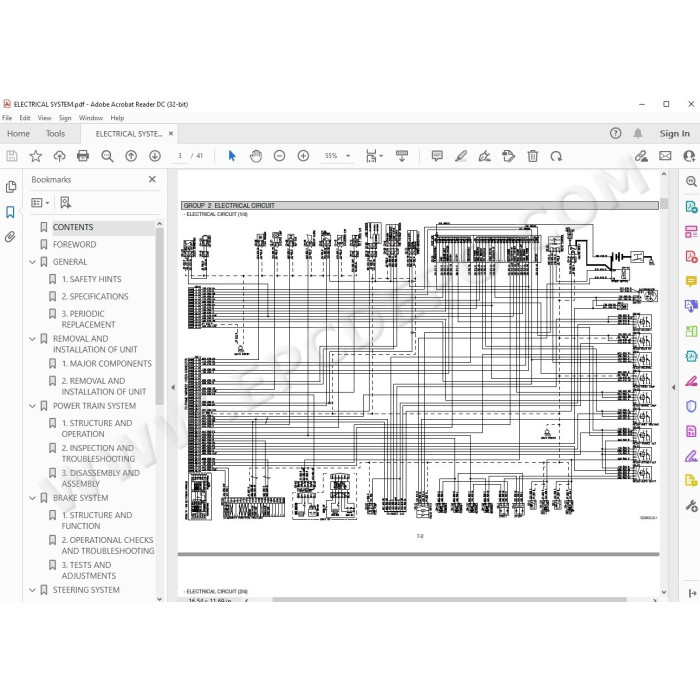The width and height of the screenshot is (700, 700).
Task: Open the FOREWORD bookmark
Action: (x=75, y=245)
